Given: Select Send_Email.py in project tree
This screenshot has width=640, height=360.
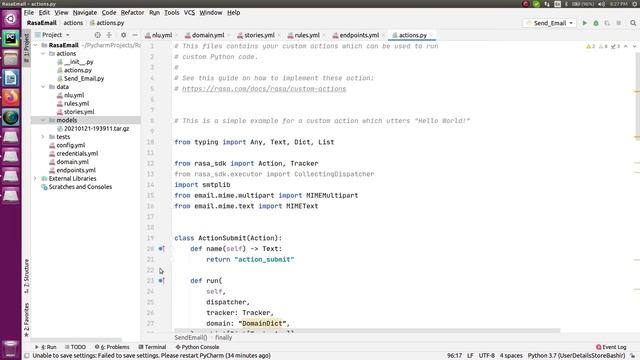Looking at the screenshot, I should pyautogui.click(x=84, y=78).
